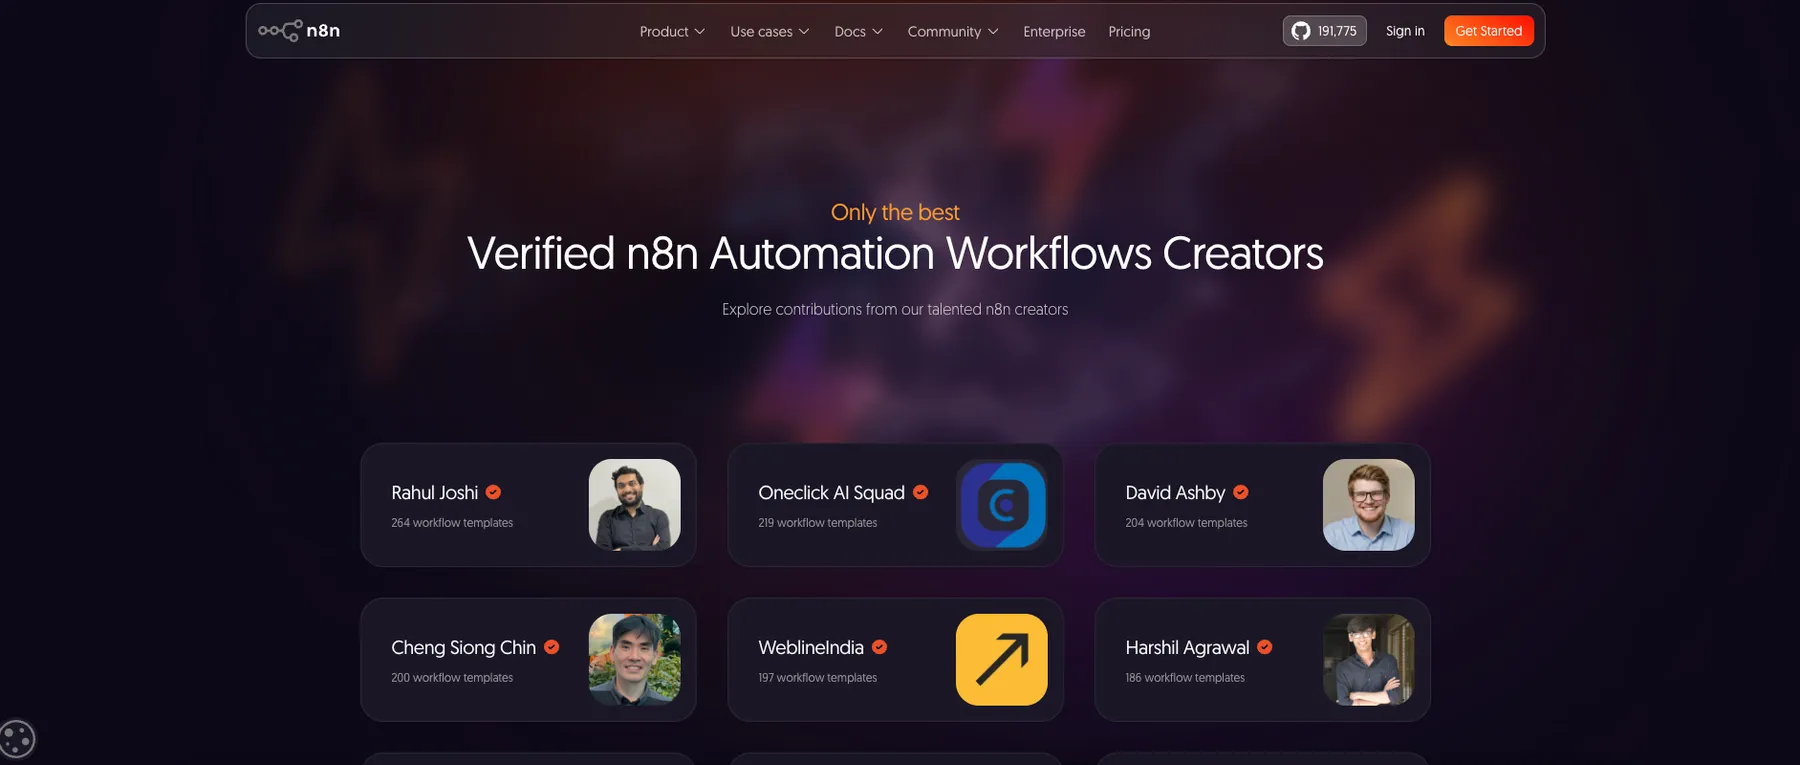Click the 'Only the best' tagline
1800x765 pixels.
(x=895, y=212)
